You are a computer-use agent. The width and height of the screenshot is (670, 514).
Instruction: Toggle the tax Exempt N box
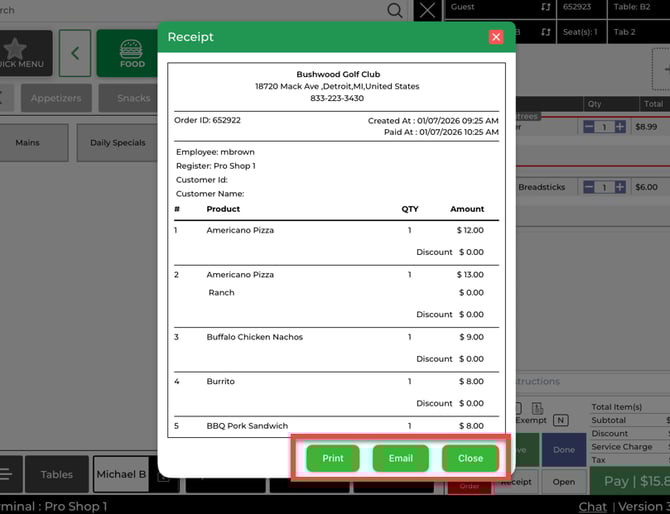[x=561, y=421]
